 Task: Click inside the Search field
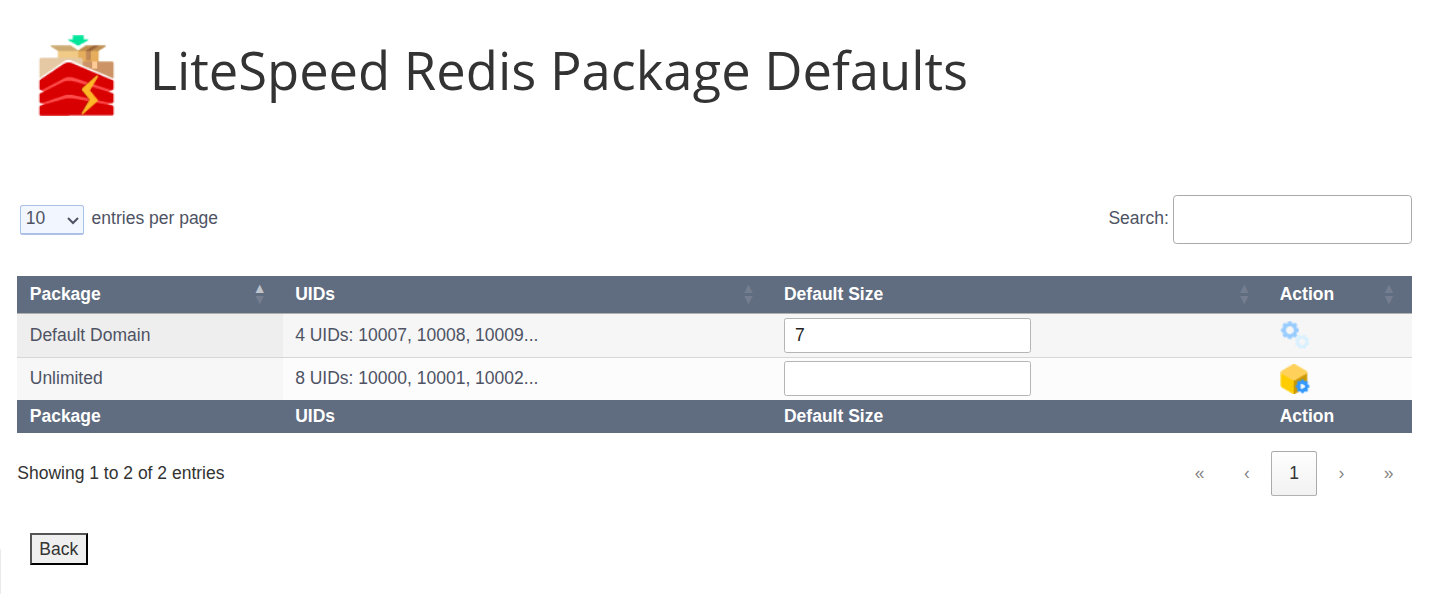tap(1291, 219)
